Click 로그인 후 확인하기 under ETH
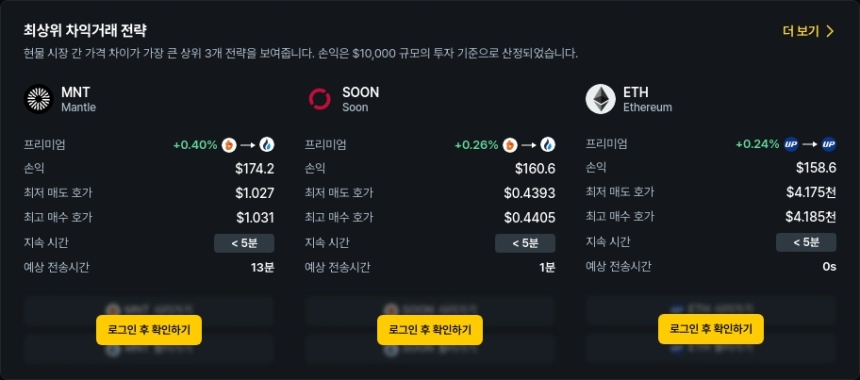The height and width of the screenshot is (380, 860). 711,329
